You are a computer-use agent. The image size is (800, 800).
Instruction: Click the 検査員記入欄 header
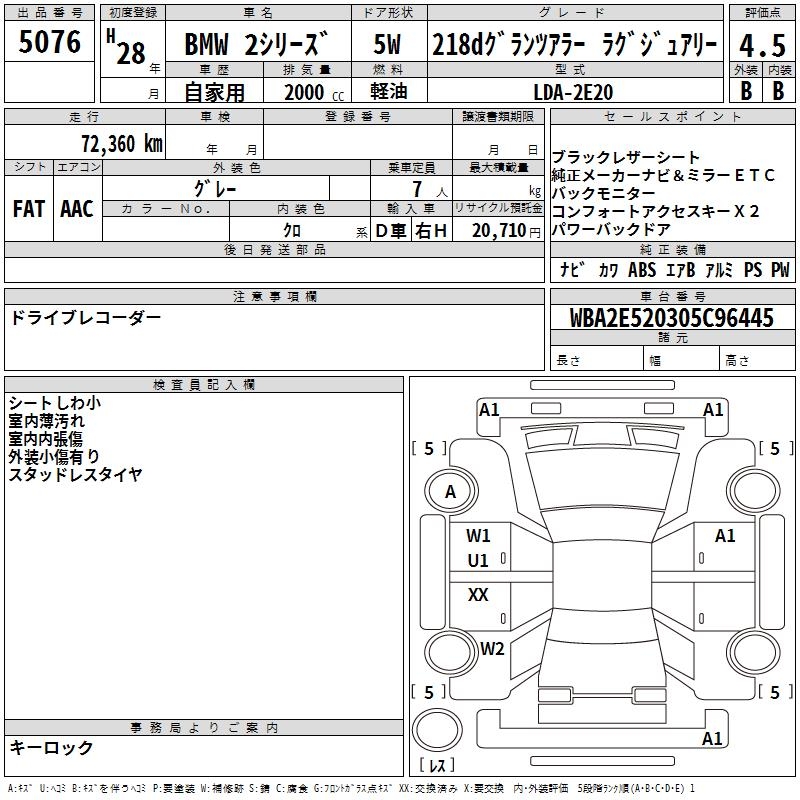(204, 384)
